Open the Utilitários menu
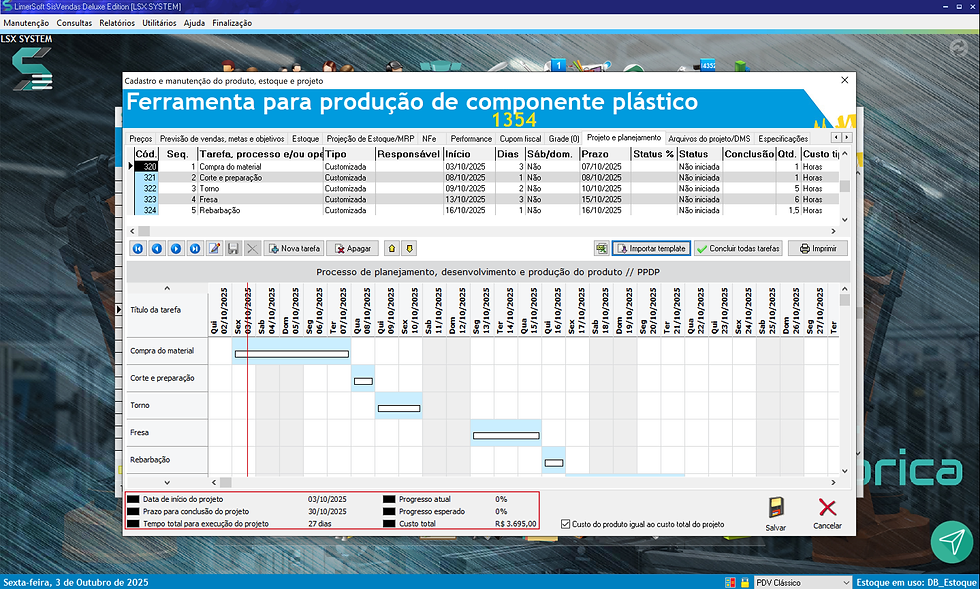Image resolution: width=980 pixels, height=589 pixels. click(x=159, y=23)
